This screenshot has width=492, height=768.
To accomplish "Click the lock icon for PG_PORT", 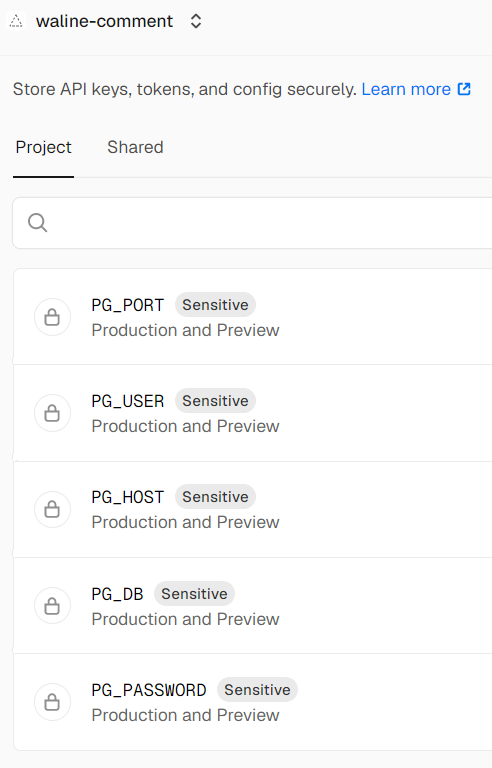I will tap(52, 317).
